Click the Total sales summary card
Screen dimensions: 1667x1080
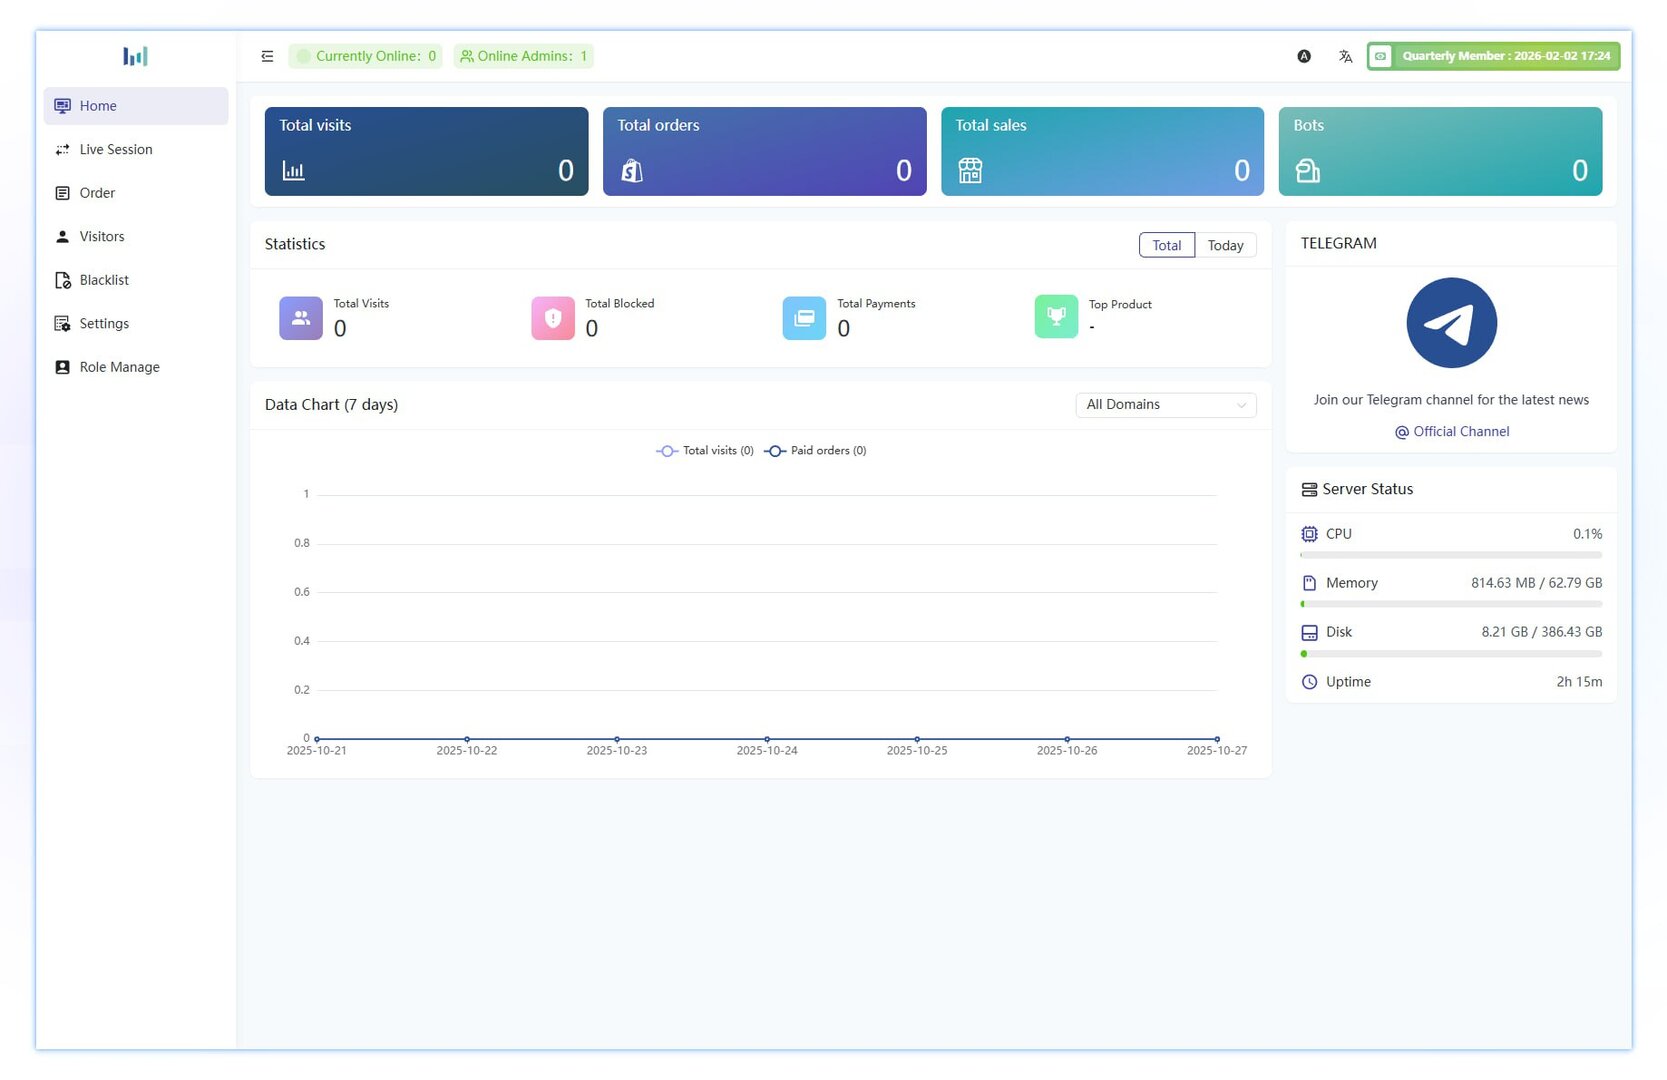[x=1102, y=151]
